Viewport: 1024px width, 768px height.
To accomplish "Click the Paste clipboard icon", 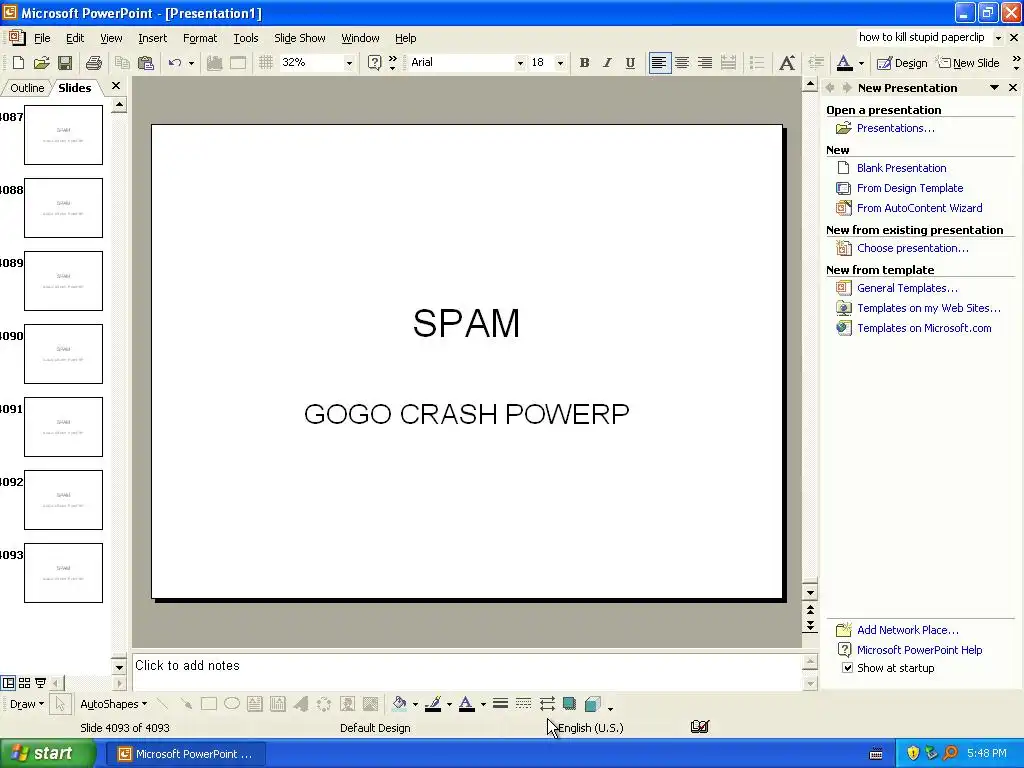I will 146,63.
